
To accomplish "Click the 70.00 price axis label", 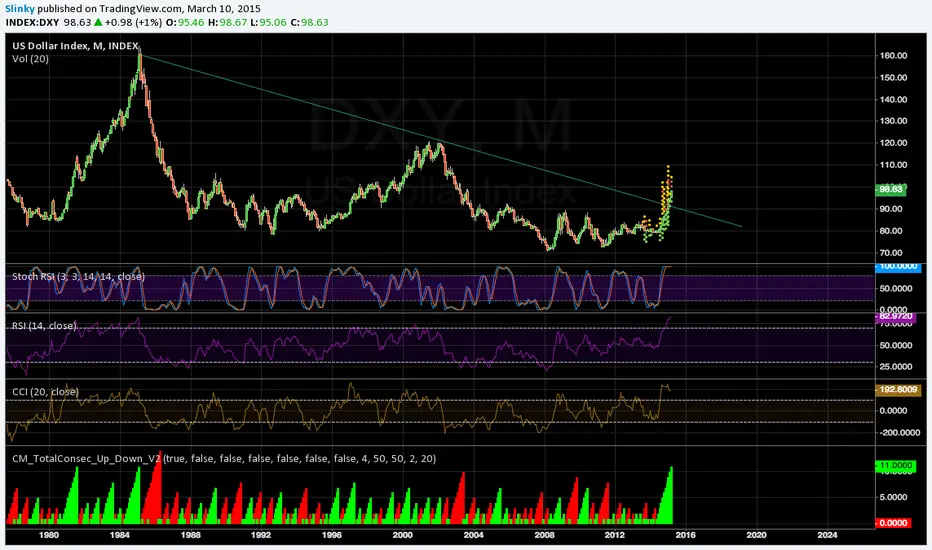I will pos(893,253).
